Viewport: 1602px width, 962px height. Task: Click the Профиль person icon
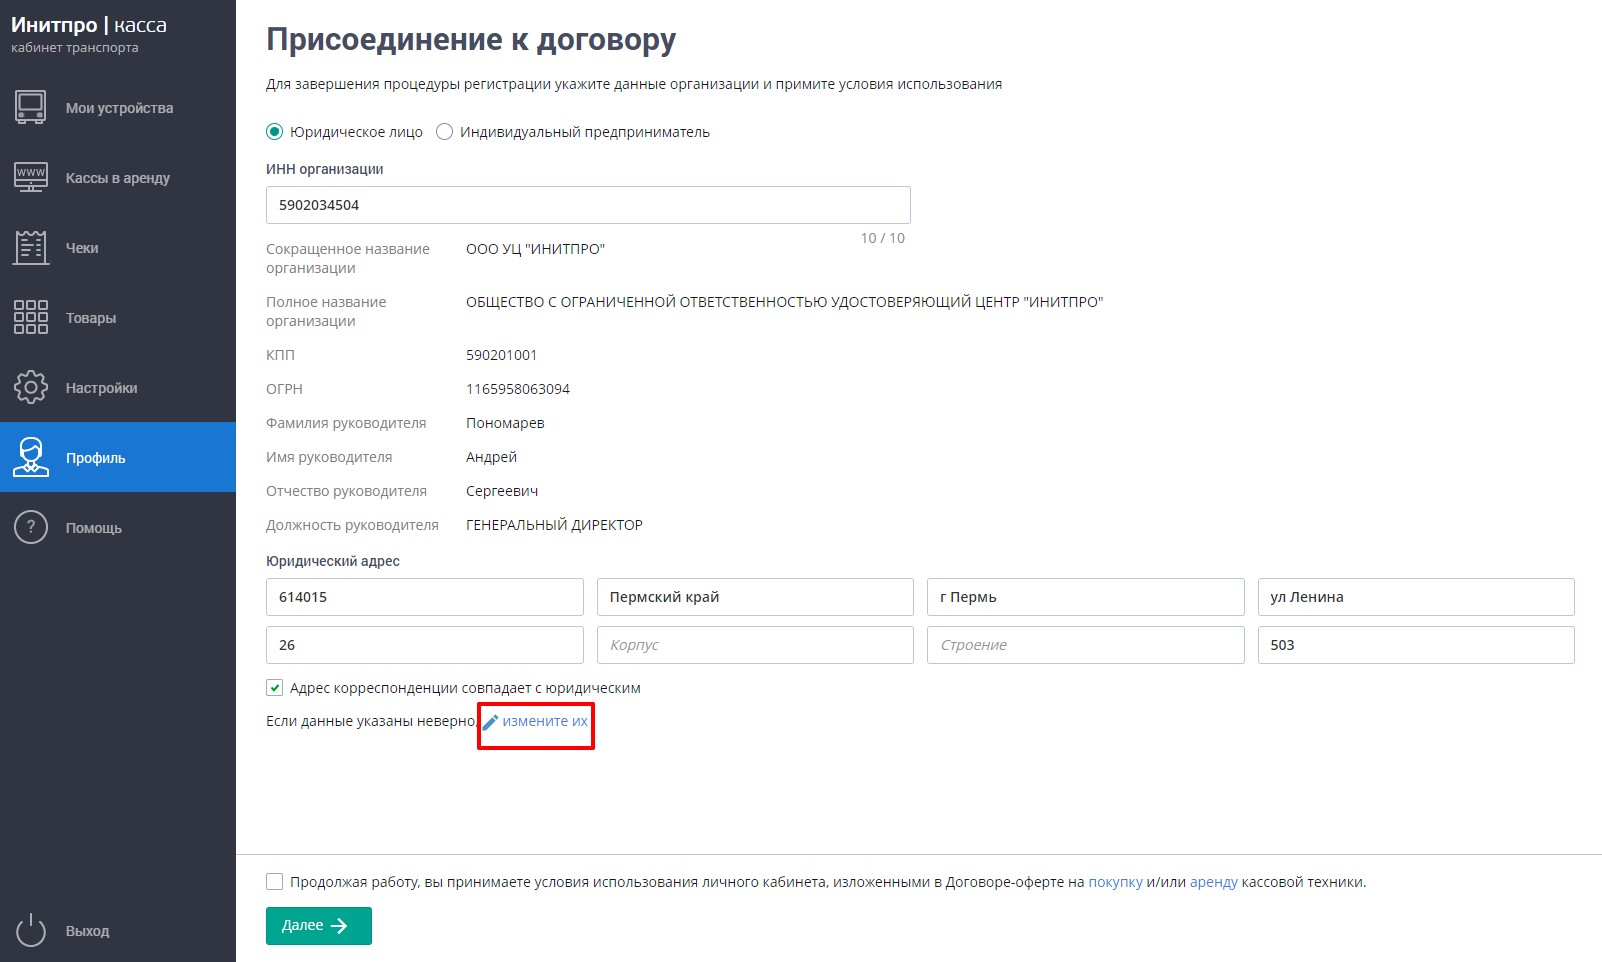31,457
